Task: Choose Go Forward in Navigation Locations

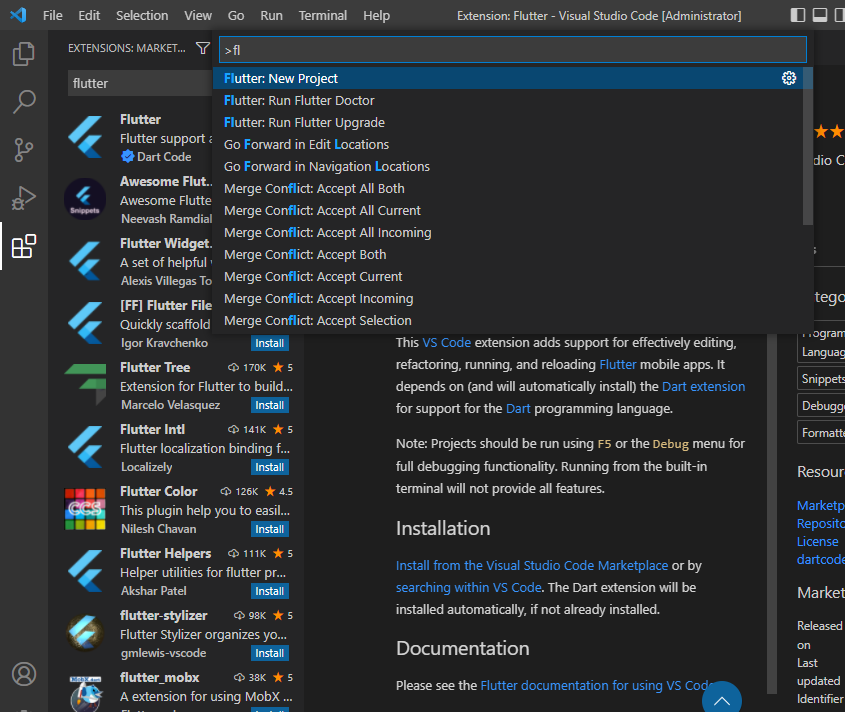Action: point(507,167)
